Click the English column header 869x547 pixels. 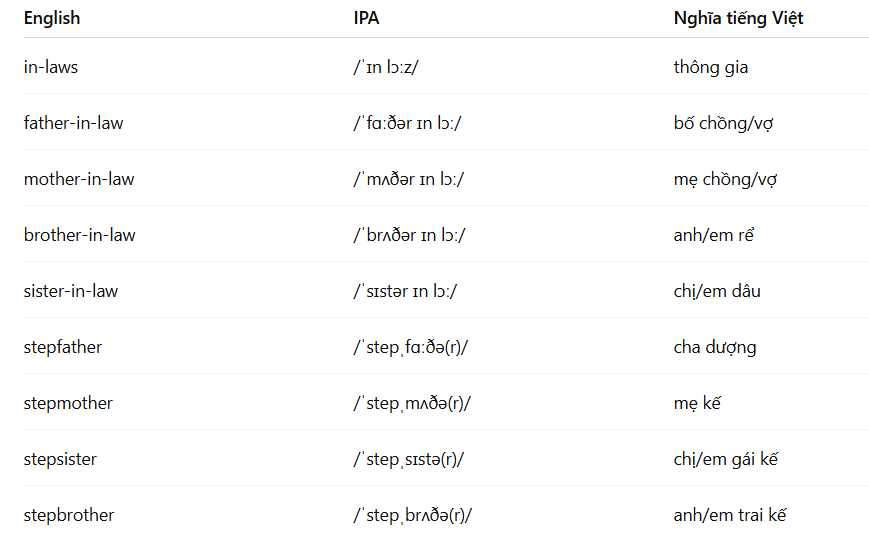pos(52,18)
